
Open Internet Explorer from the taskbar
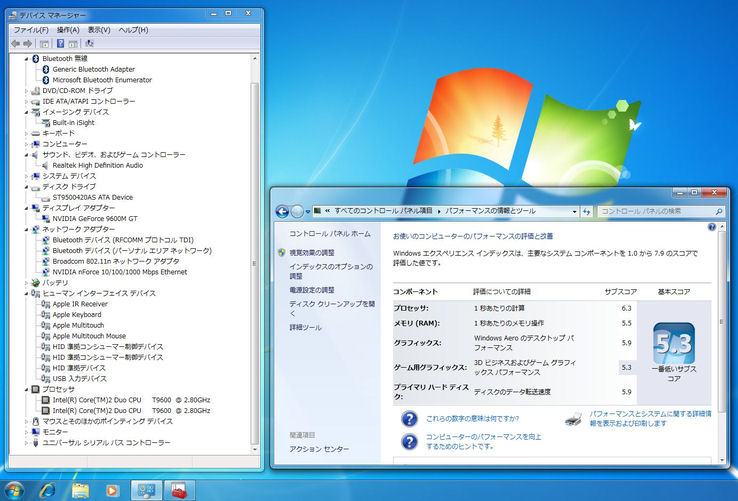(46, 490)
